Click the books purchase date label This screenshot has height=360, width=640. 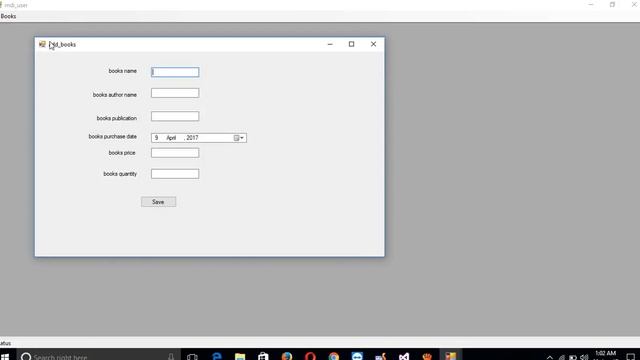point(113,136)
